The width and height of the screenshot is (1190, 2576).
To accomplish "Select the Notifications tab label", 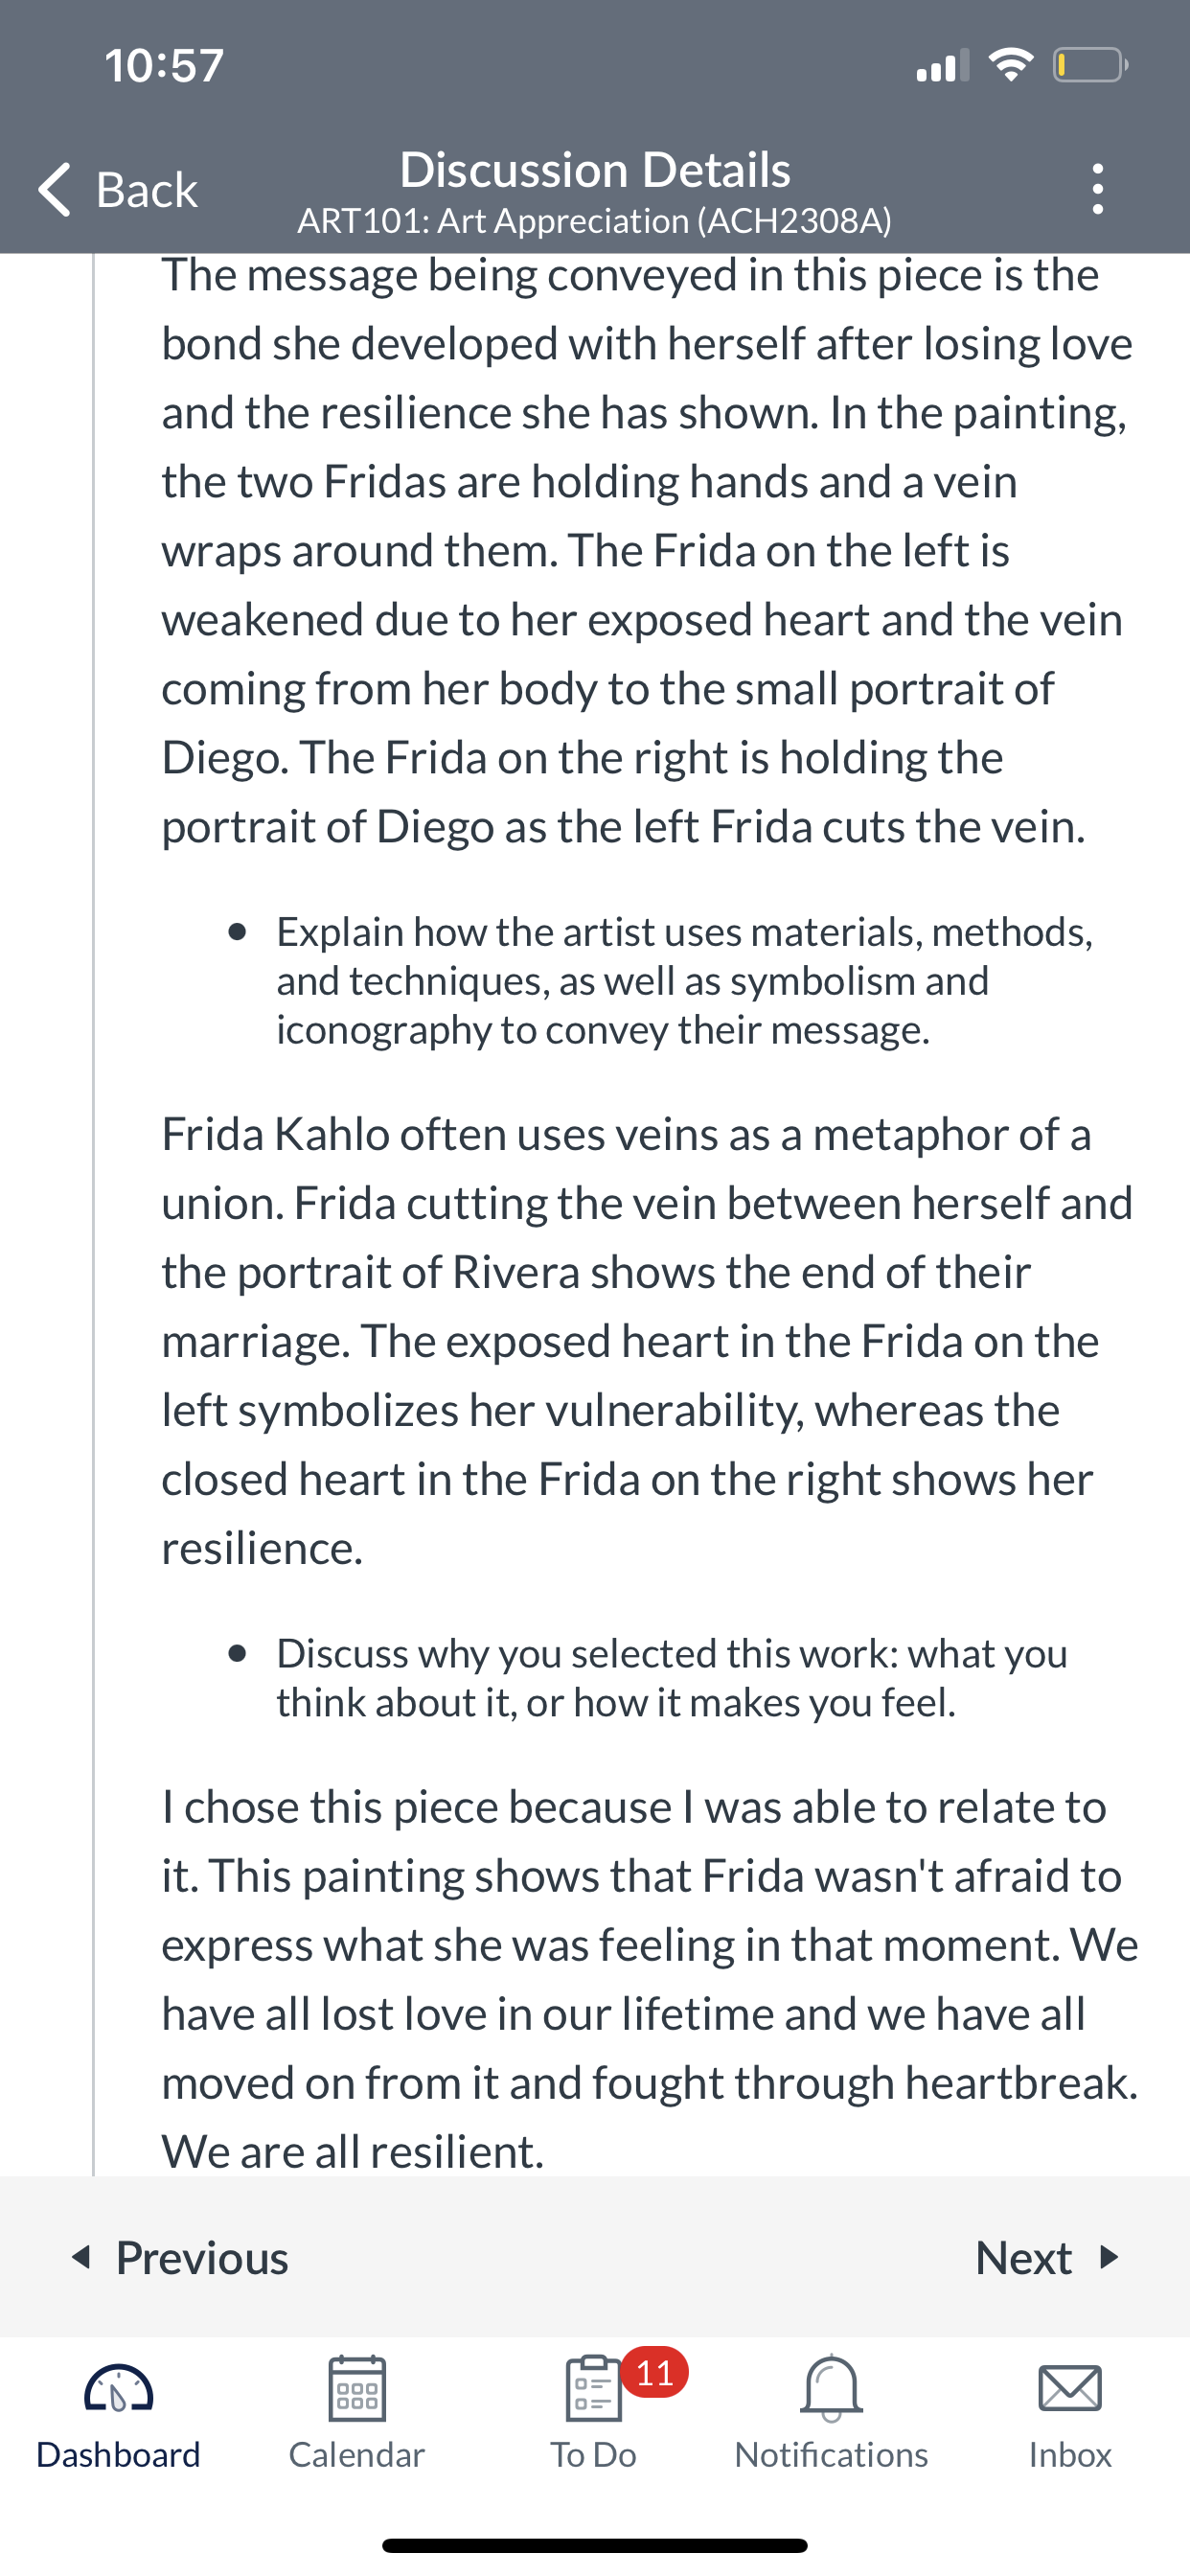I will click(831, 2455).
